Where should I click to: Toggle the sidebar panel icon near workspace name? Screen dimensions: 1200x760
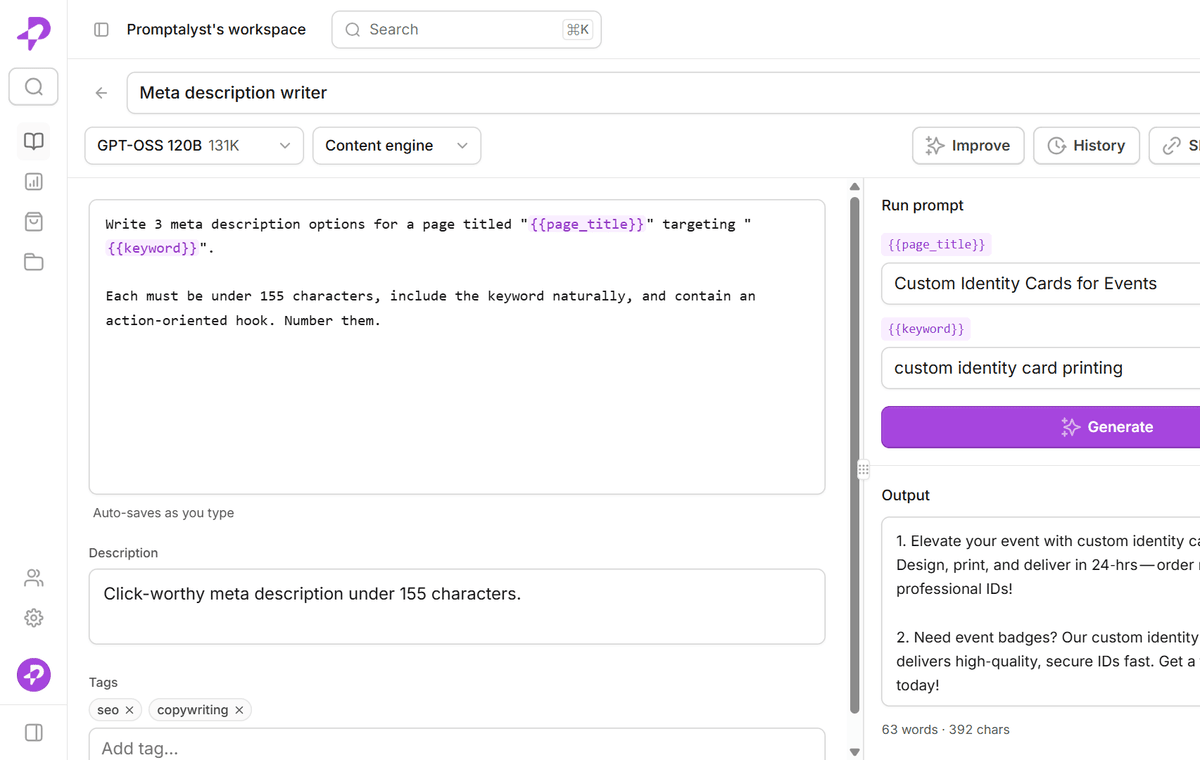(101, 30)
